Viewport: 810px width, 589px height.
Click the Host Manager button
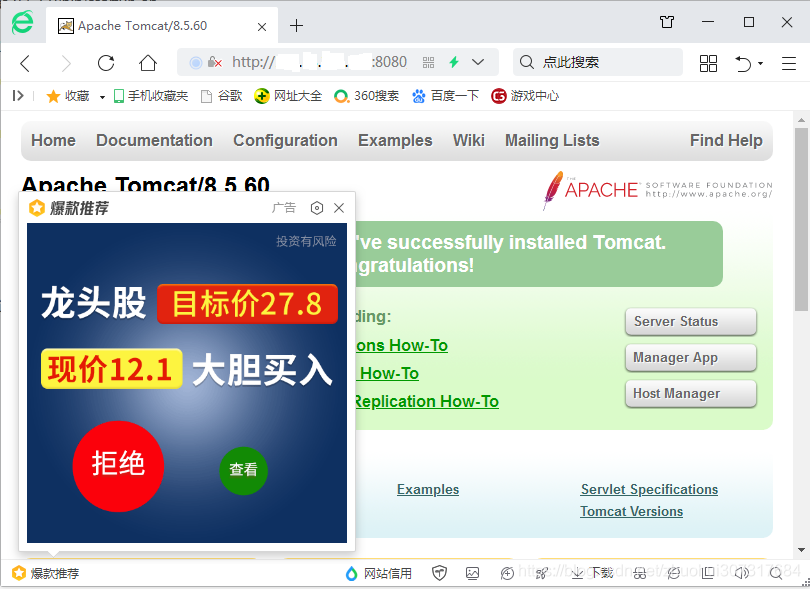[x=691, y=394]
